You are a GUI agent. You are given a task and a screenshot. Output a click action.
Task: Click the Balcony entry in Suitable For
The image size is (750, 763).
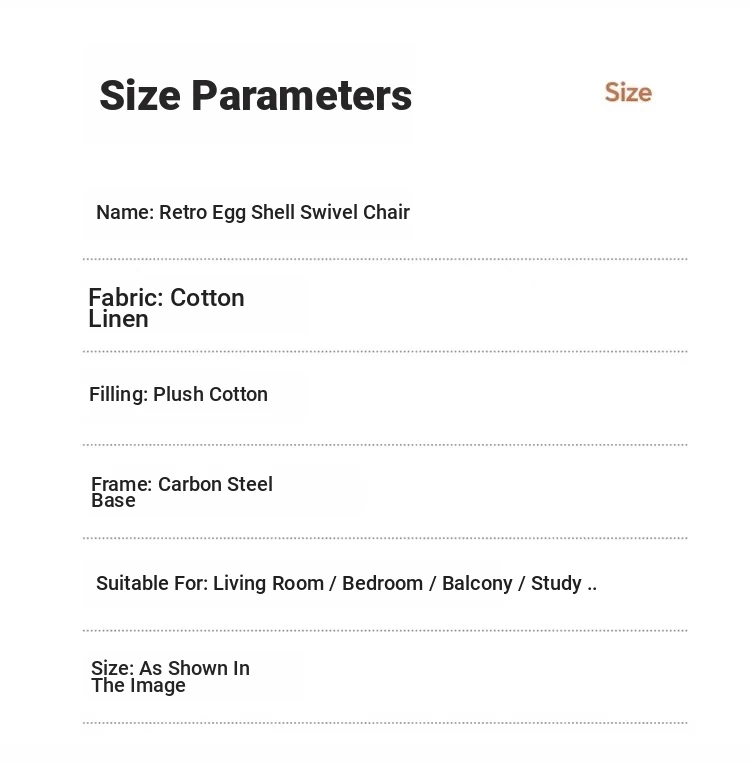(477, 583)
